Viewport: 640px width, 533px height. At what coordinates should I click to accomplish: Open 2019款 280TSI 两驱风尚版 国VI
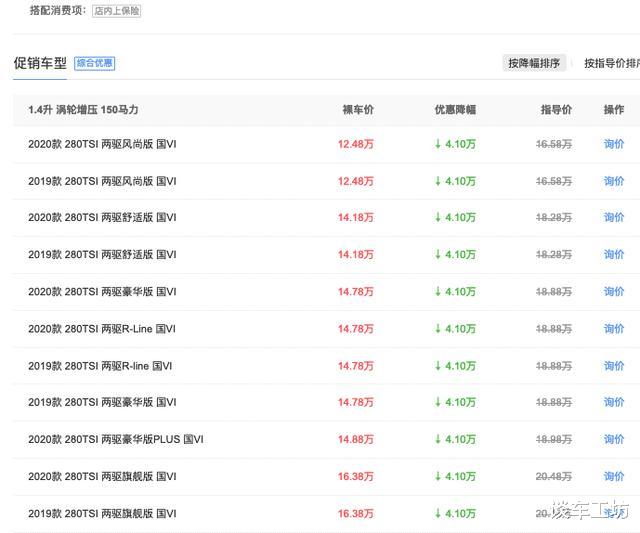pos(102,181)
